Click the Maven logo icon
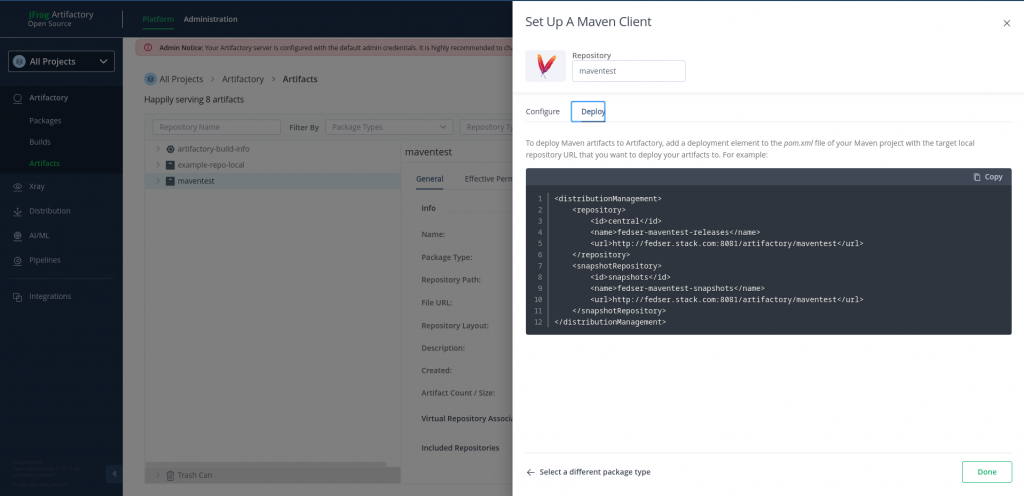The width and height of the screenshot is (1024, 496). (x=546, y=66)
